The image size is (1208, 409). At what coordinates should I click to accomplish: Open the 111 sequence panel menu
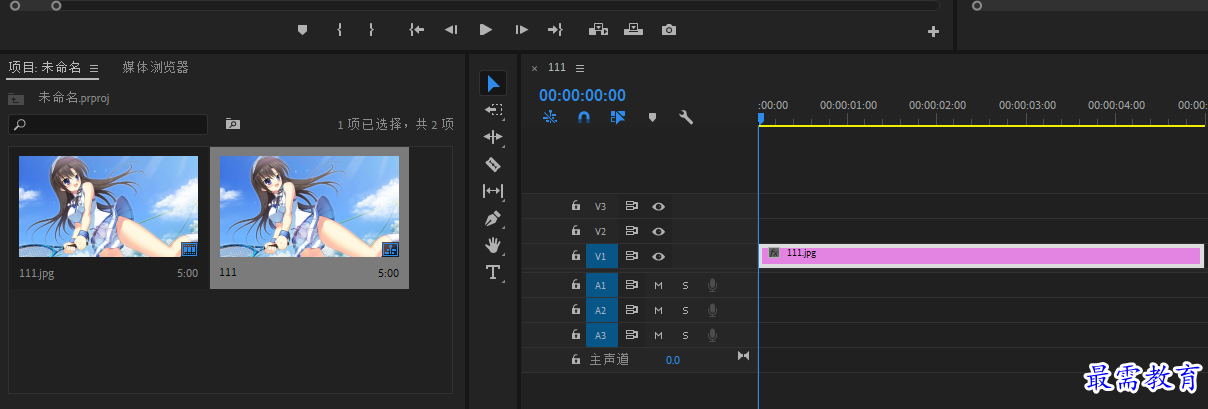[580, 68]
